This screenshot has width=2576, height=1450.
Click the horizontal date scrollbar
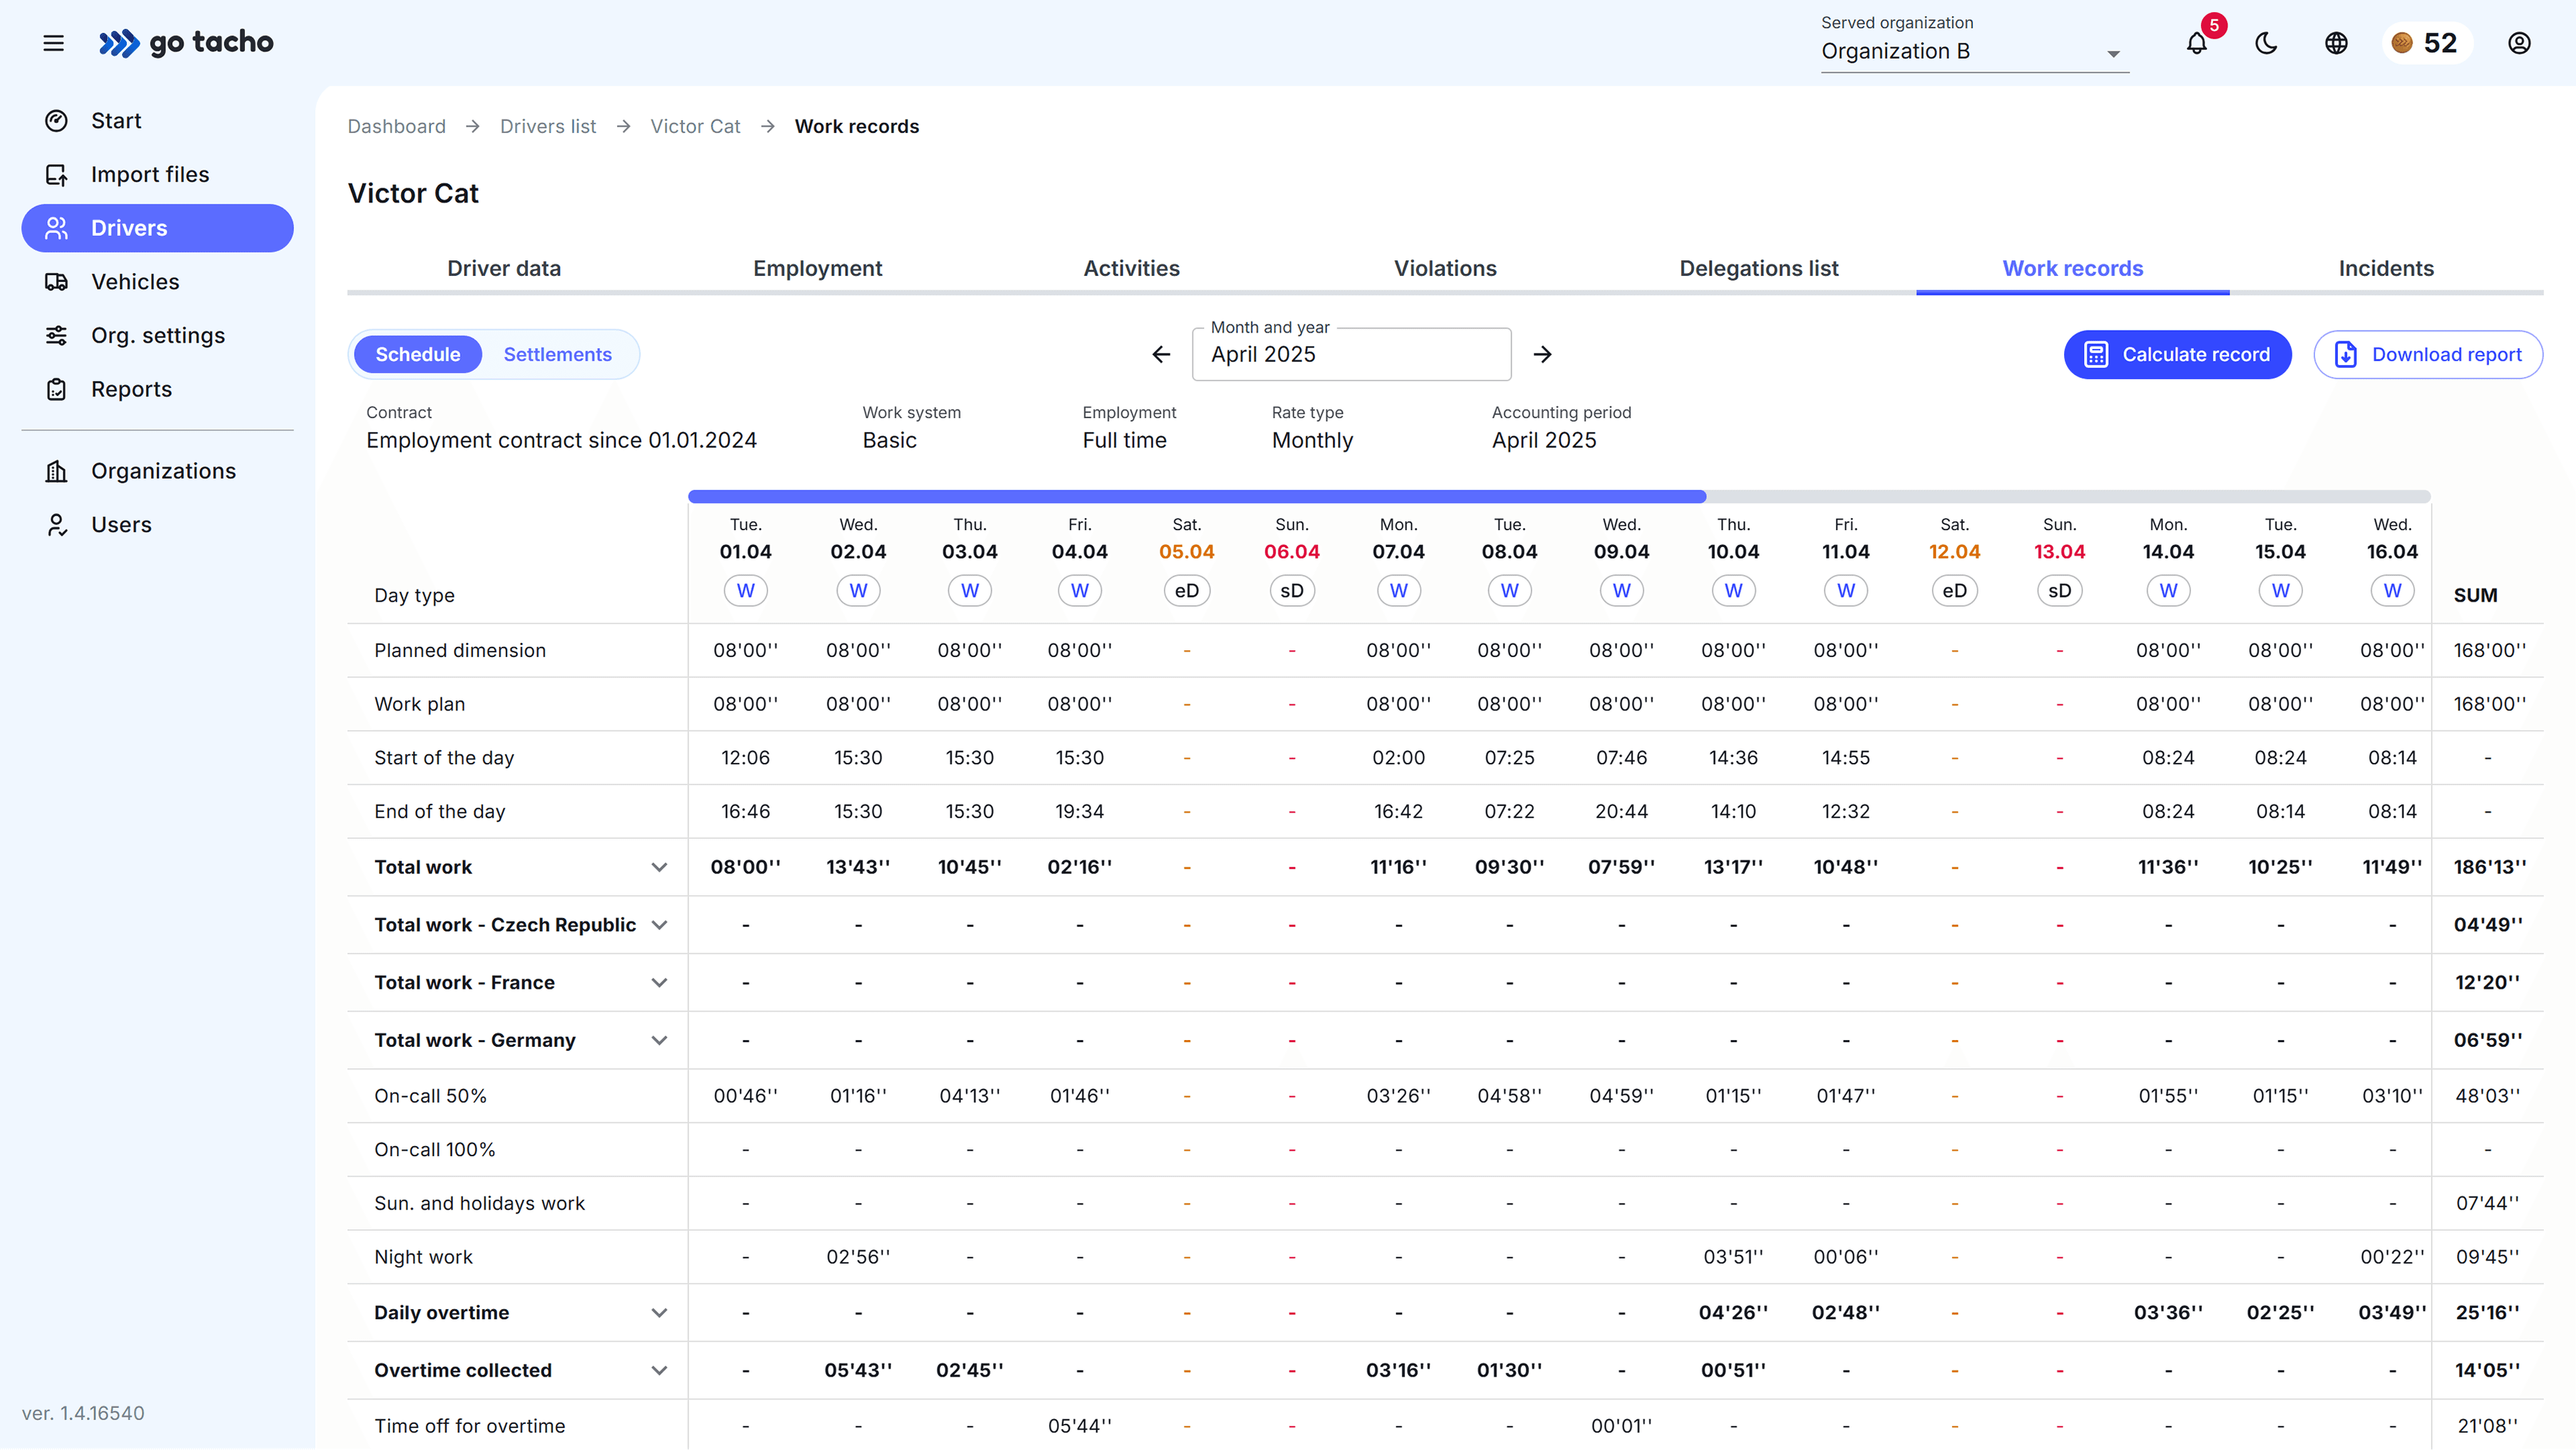tap(1196, 497)
